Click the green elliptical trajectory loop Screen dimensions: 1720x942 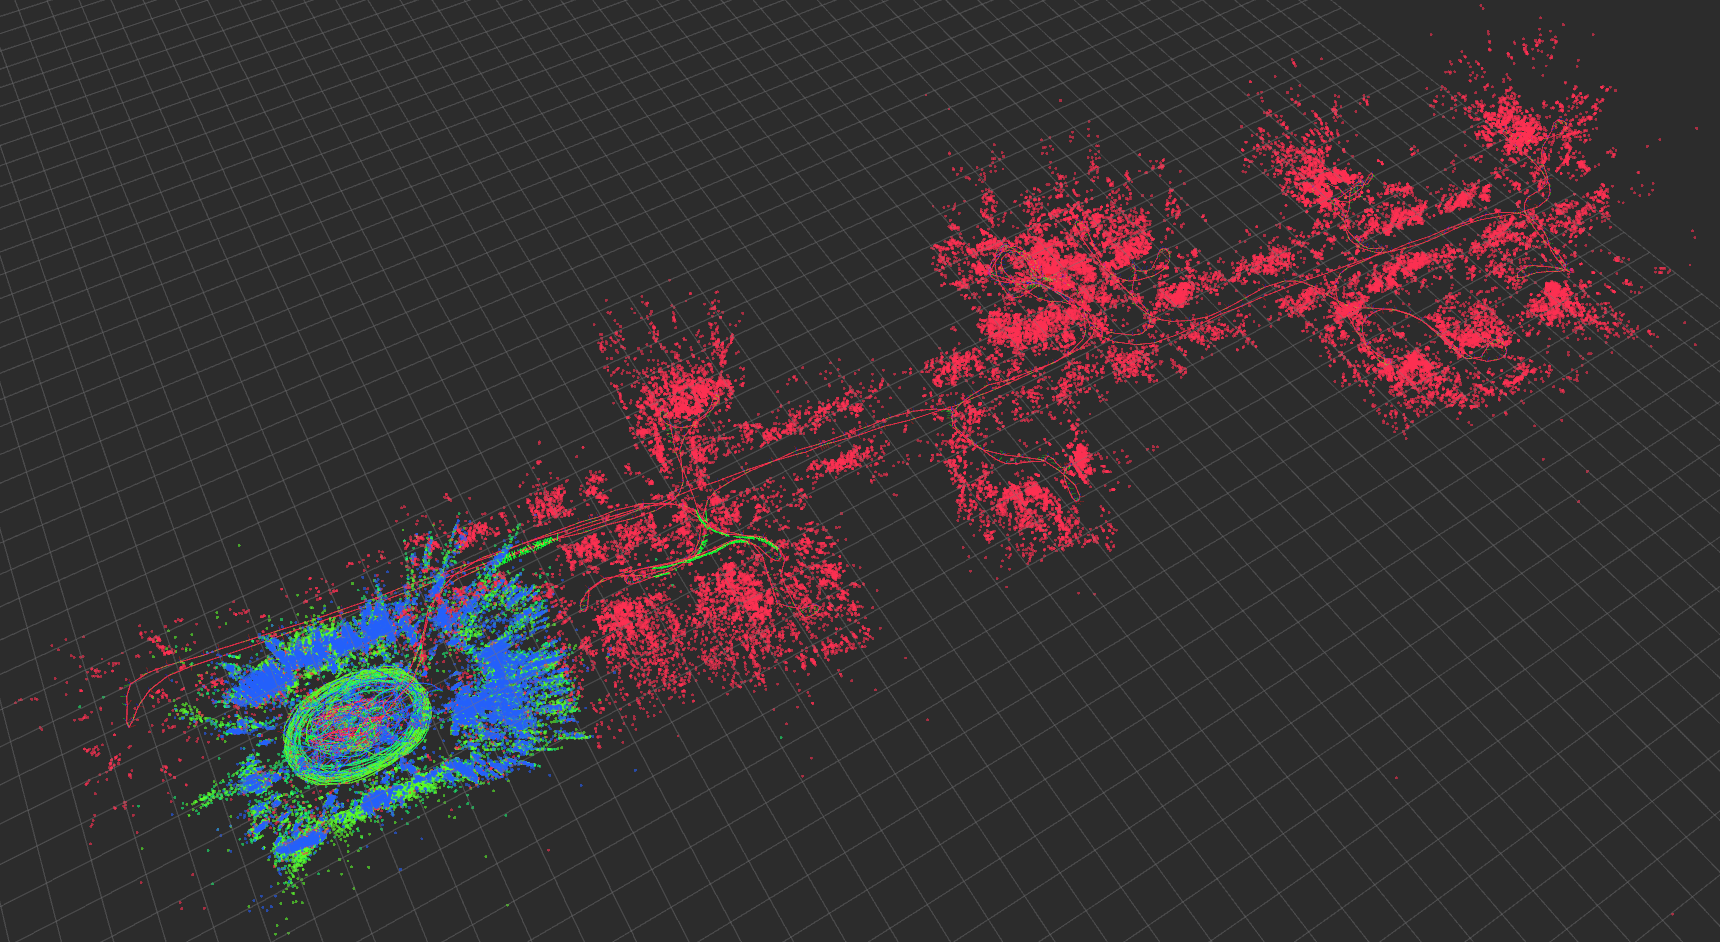click(357, 726)
